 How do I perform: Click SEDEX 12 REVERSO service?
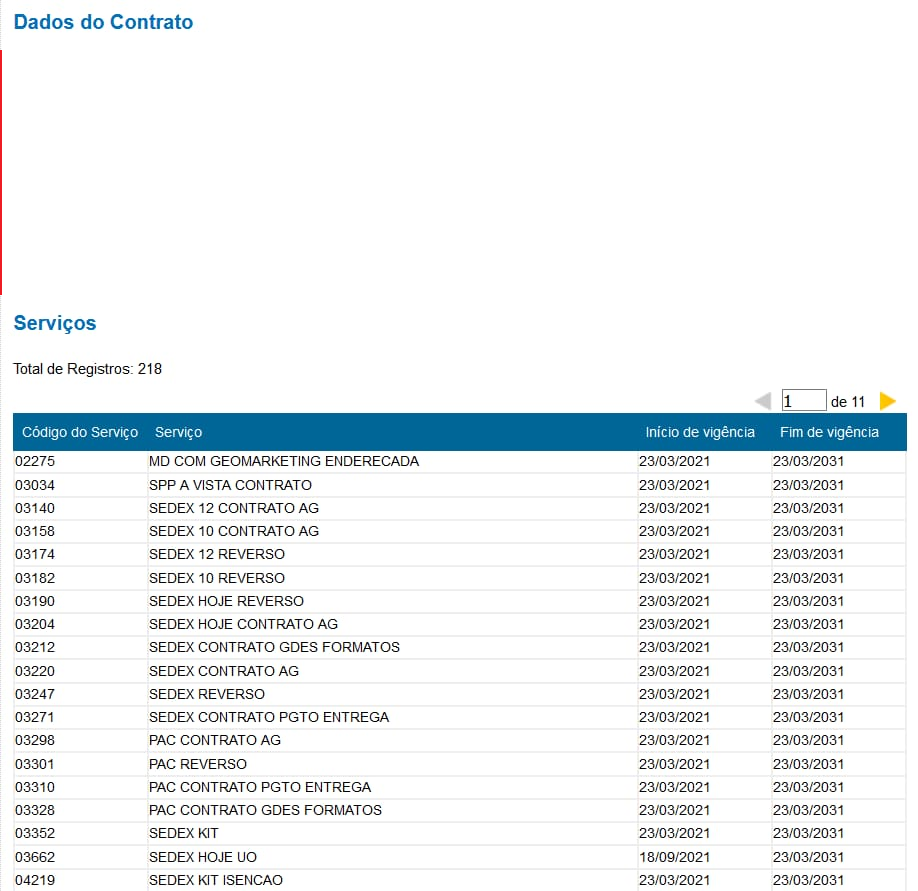(217, 554)
